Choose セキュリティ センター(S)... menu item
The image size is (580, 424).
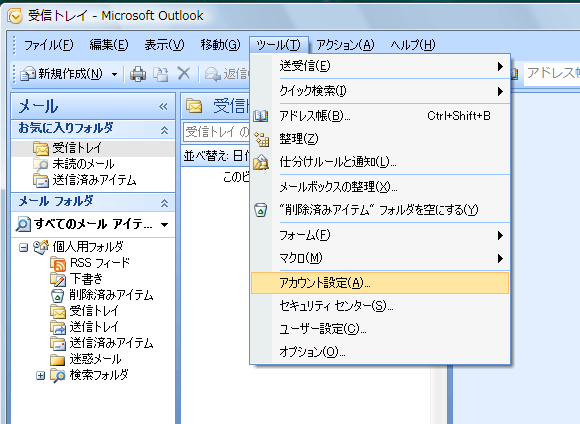pos(380,306)
